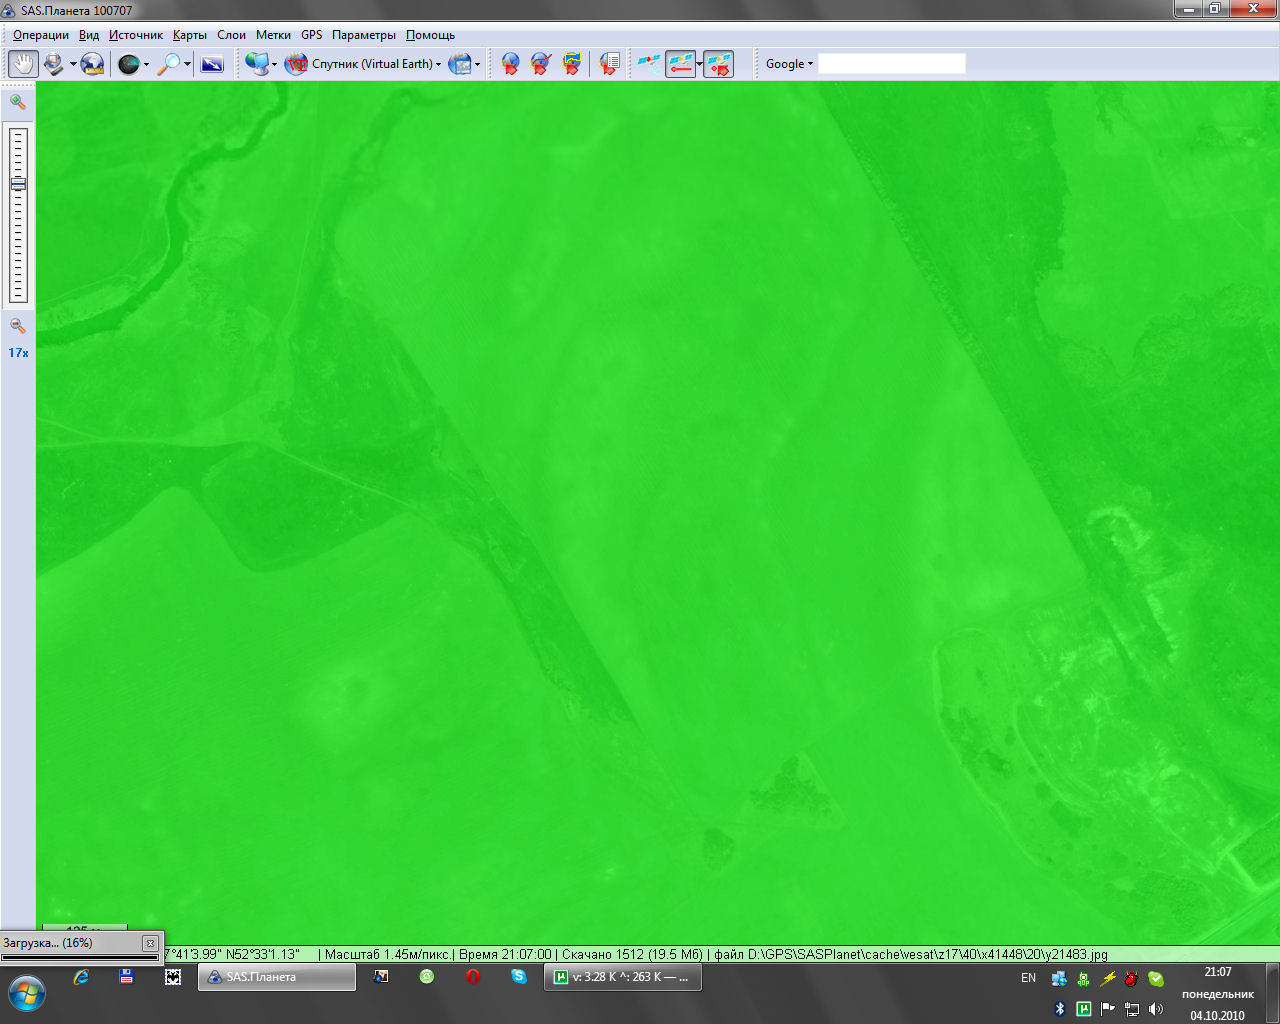The height and width of the screenshot is (1024, 1280).
Task: Expand the magnifier go-to dropdown arrow
Action: tap(187, 65)
